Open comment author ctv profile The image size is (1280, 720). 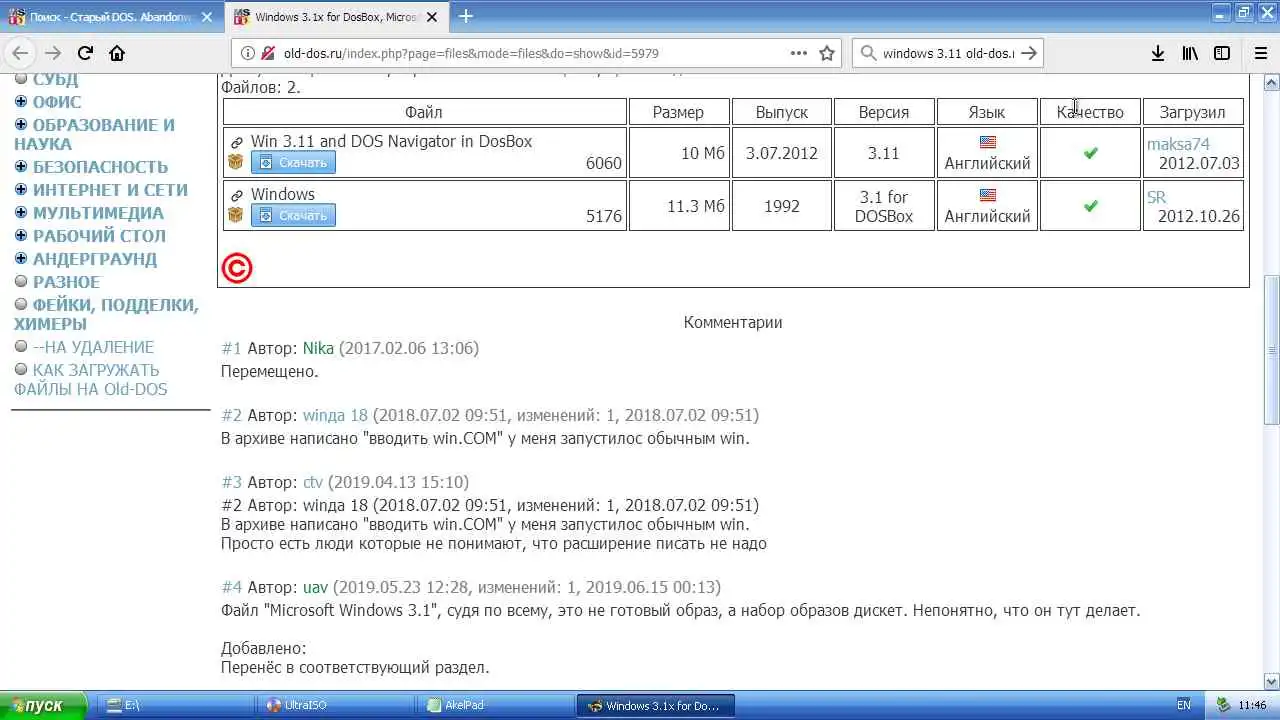(x=313, y=482)
